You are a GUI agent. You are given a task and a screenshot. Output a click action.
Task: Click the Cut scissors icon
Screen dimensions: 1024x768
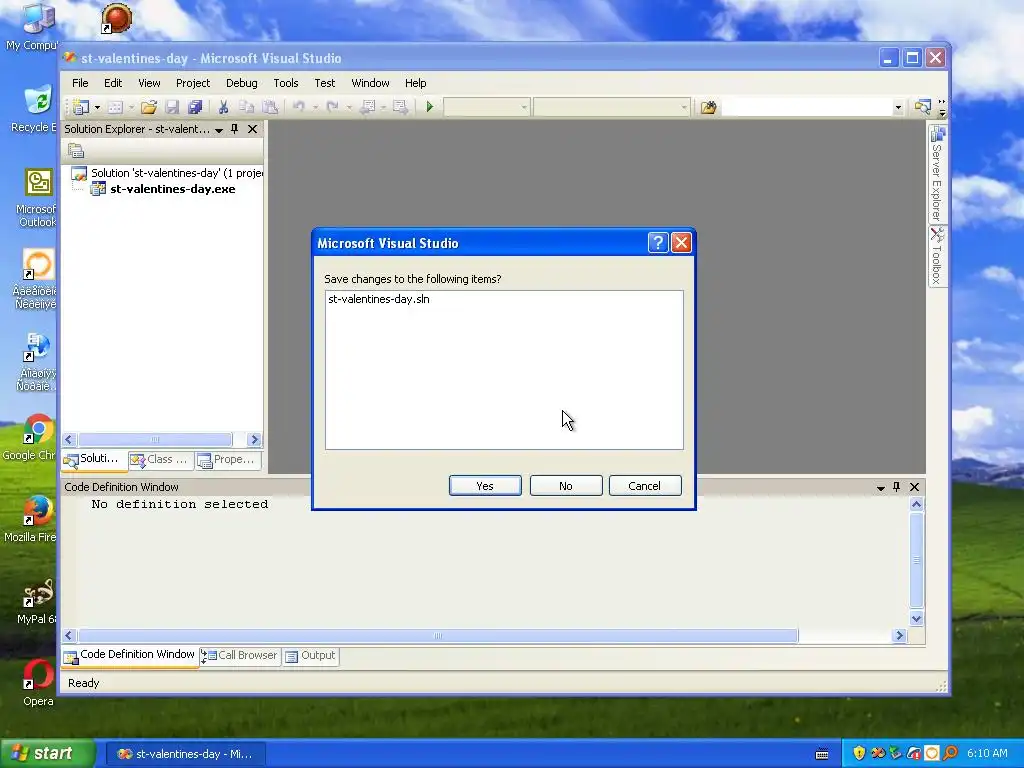coord(223,107)
